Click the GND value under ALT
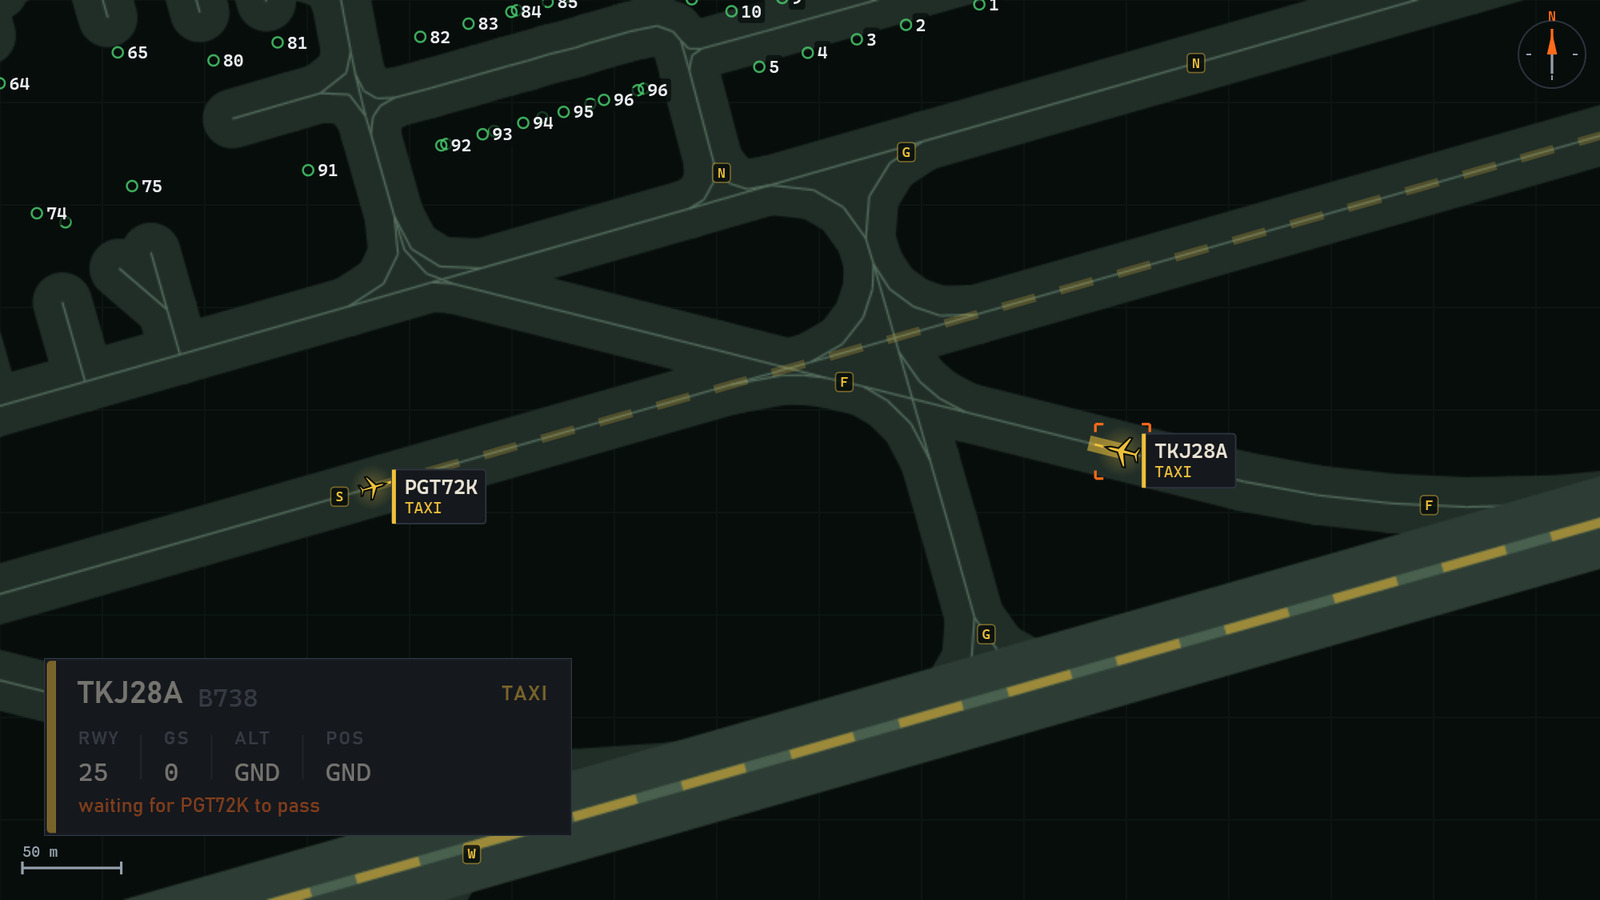The width and height of the screenshot is (1600, 900). point(257,772)
